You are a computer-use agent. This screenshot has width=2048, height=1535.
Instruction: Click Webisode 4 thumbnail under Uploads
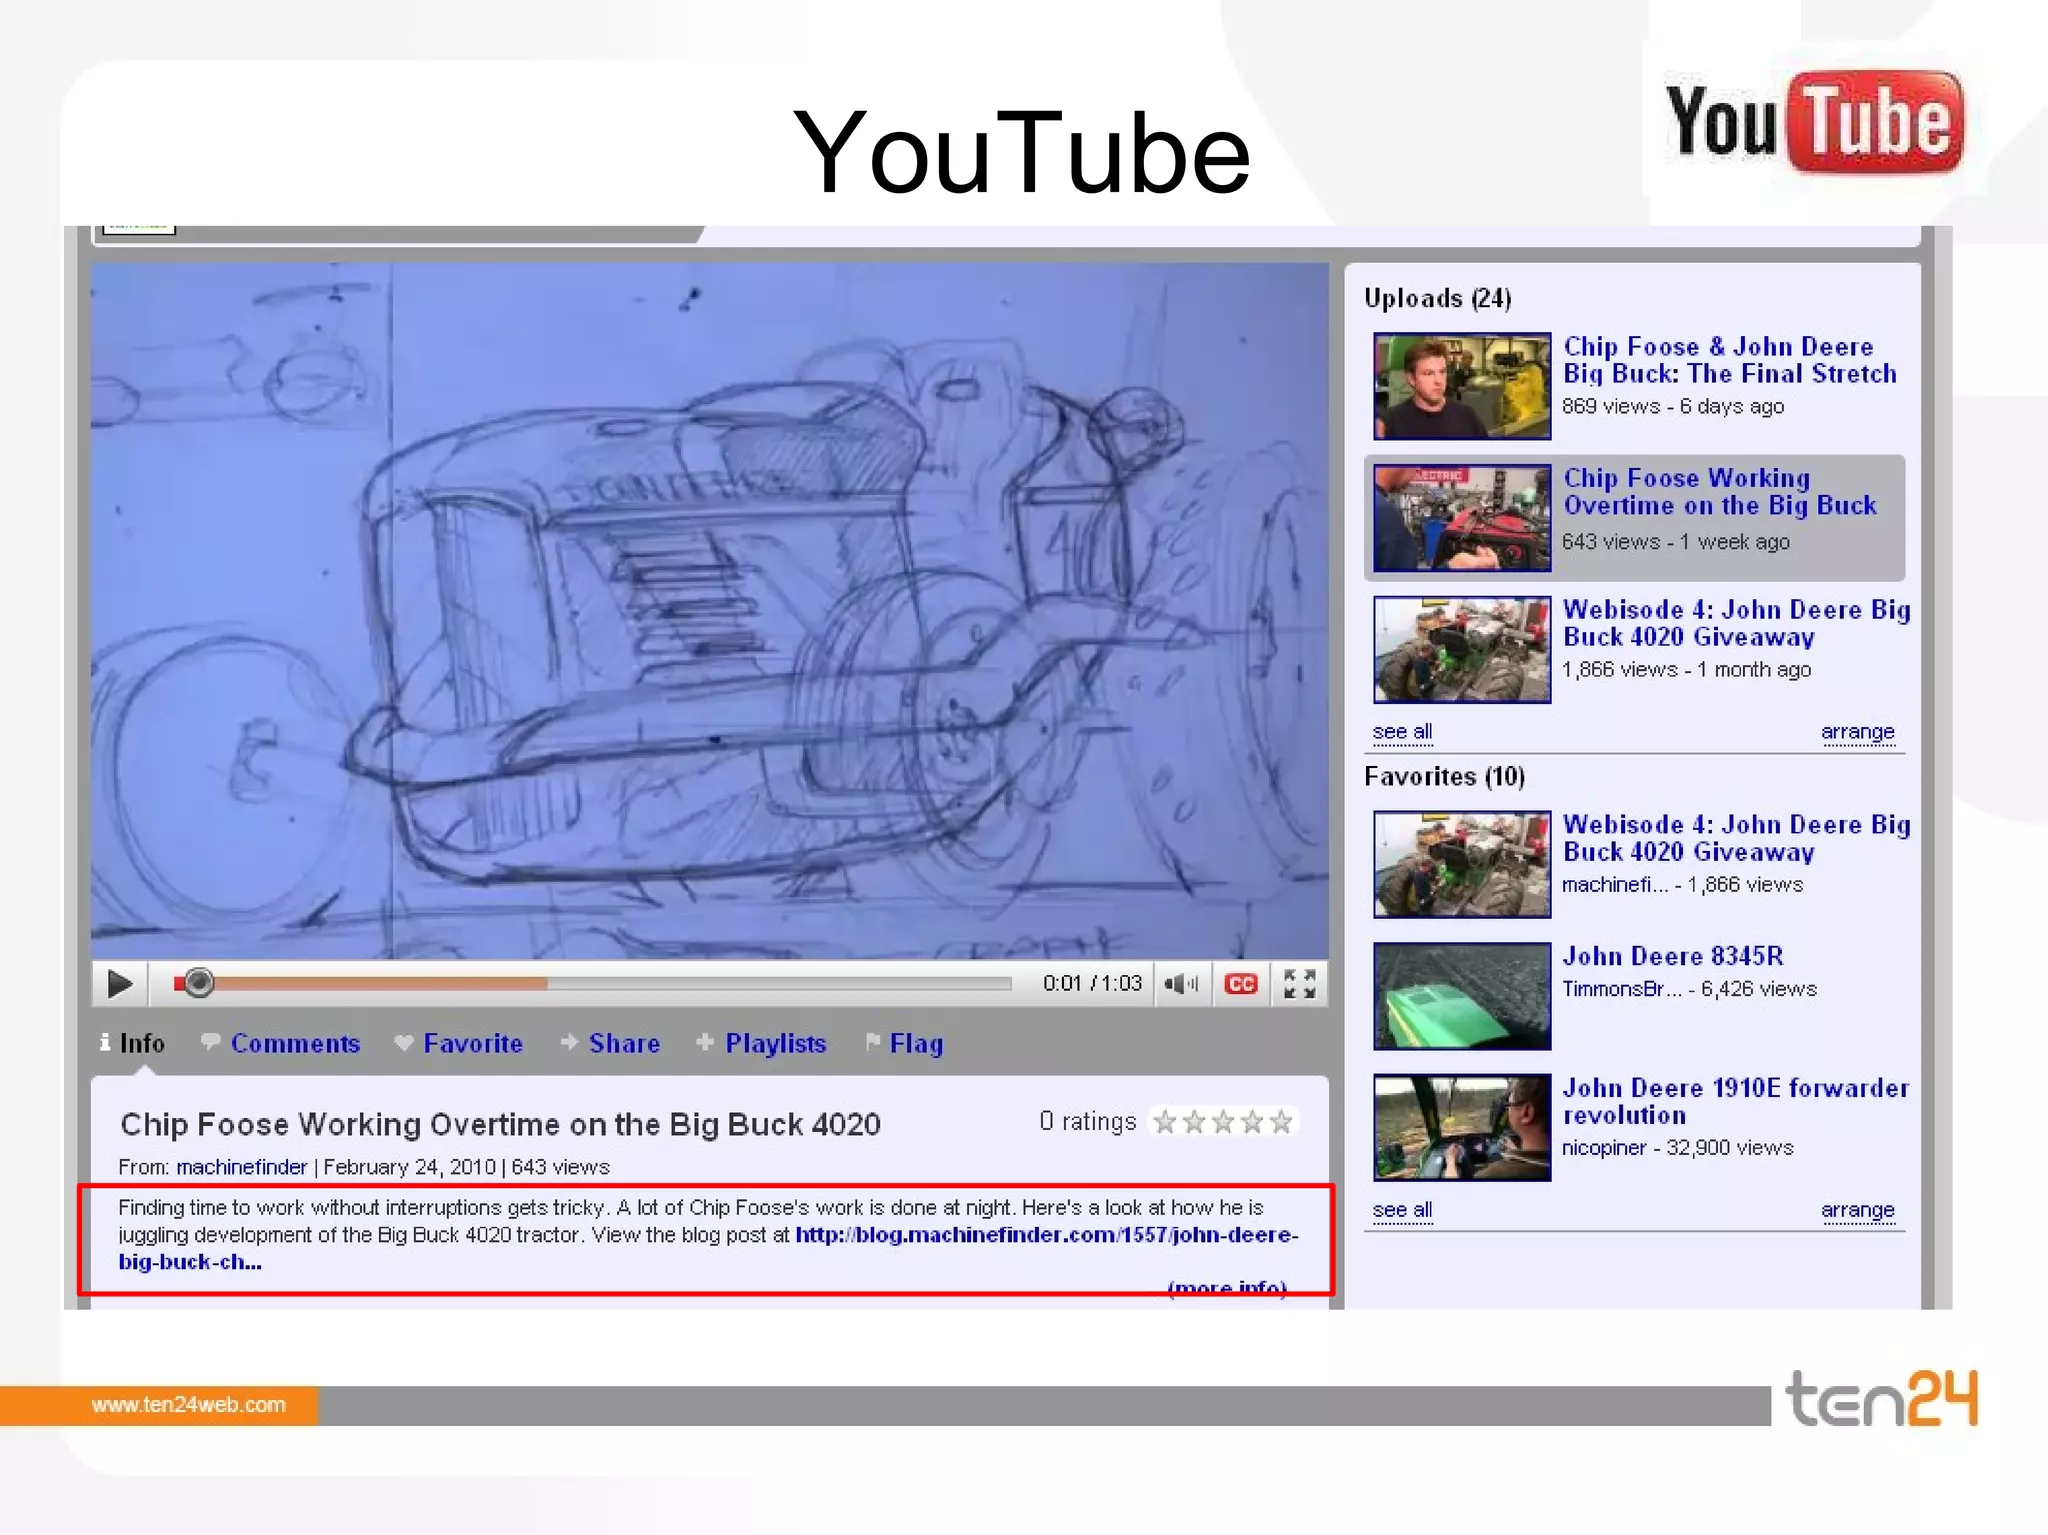(1462, 650)
